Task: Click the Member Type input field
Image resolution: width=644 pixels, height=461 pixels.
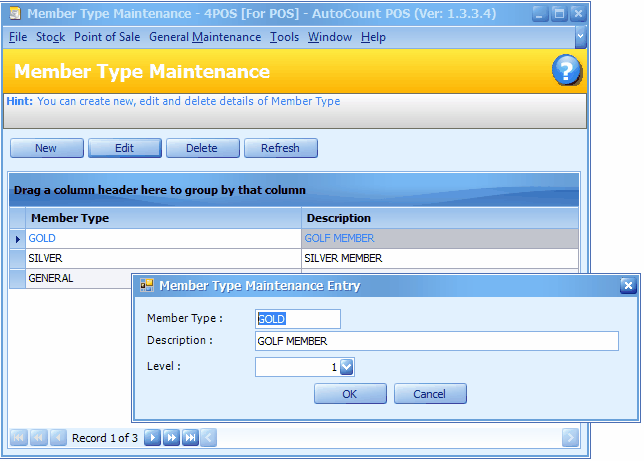Action: 298,319
